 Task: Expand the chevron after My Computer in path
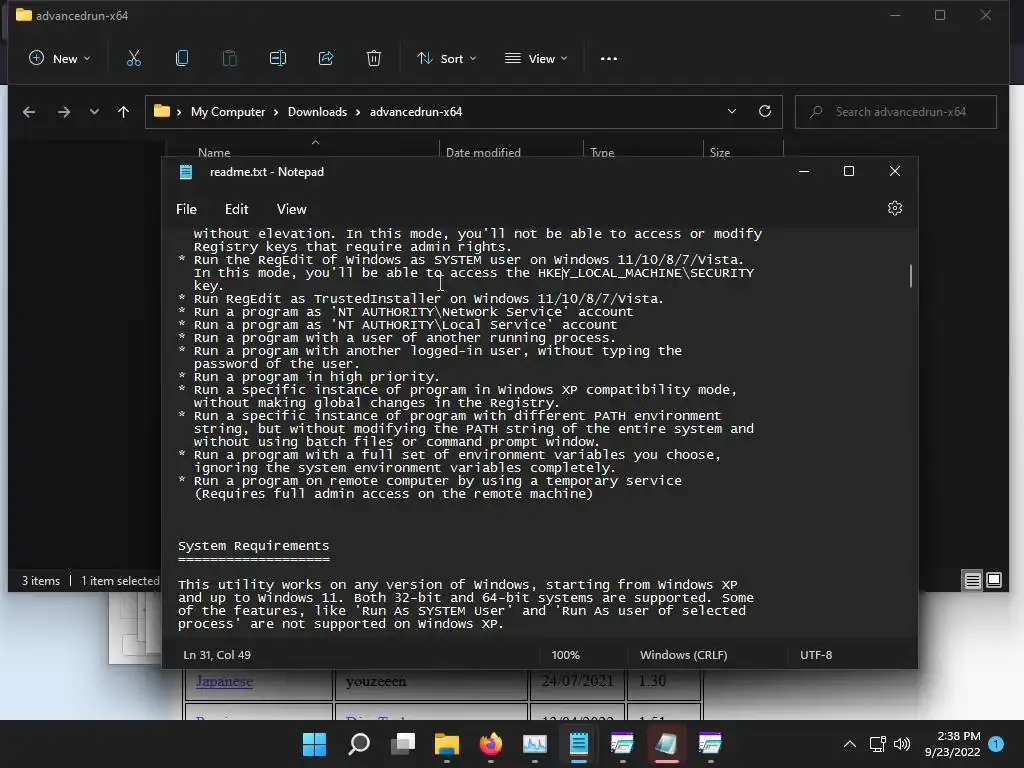click(x=276, y=112)
